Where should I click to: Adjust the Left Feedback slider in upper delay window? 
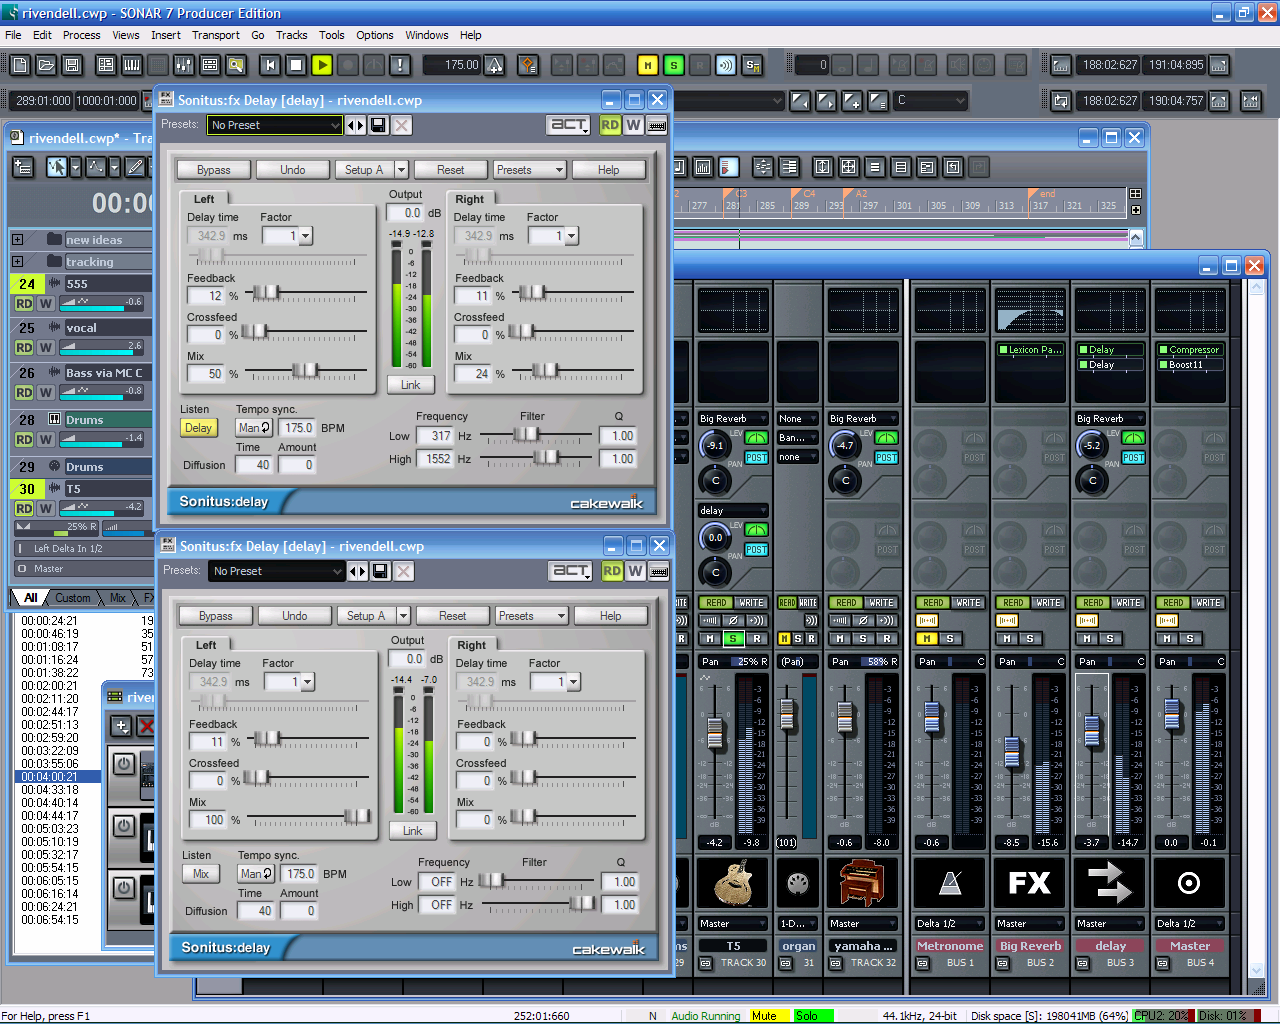pyautogui.click(x=266, y=293)
